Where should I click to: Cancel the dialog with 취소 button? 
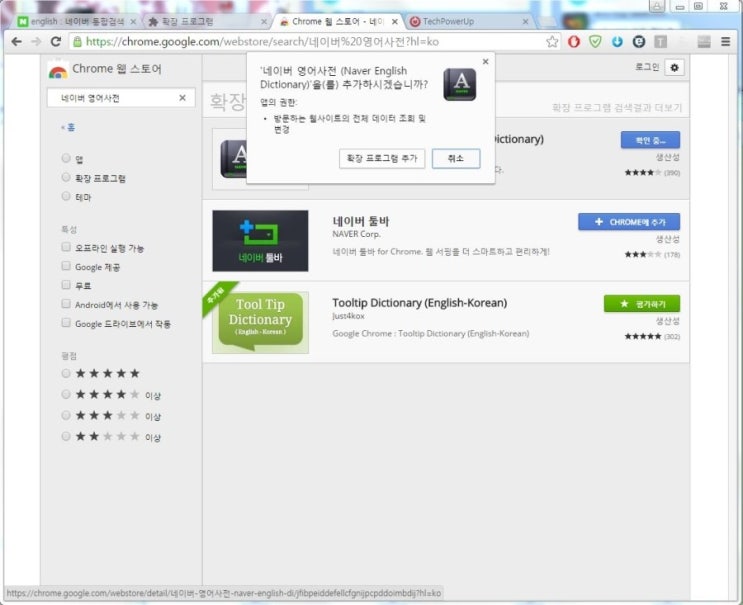coord(456,158)
